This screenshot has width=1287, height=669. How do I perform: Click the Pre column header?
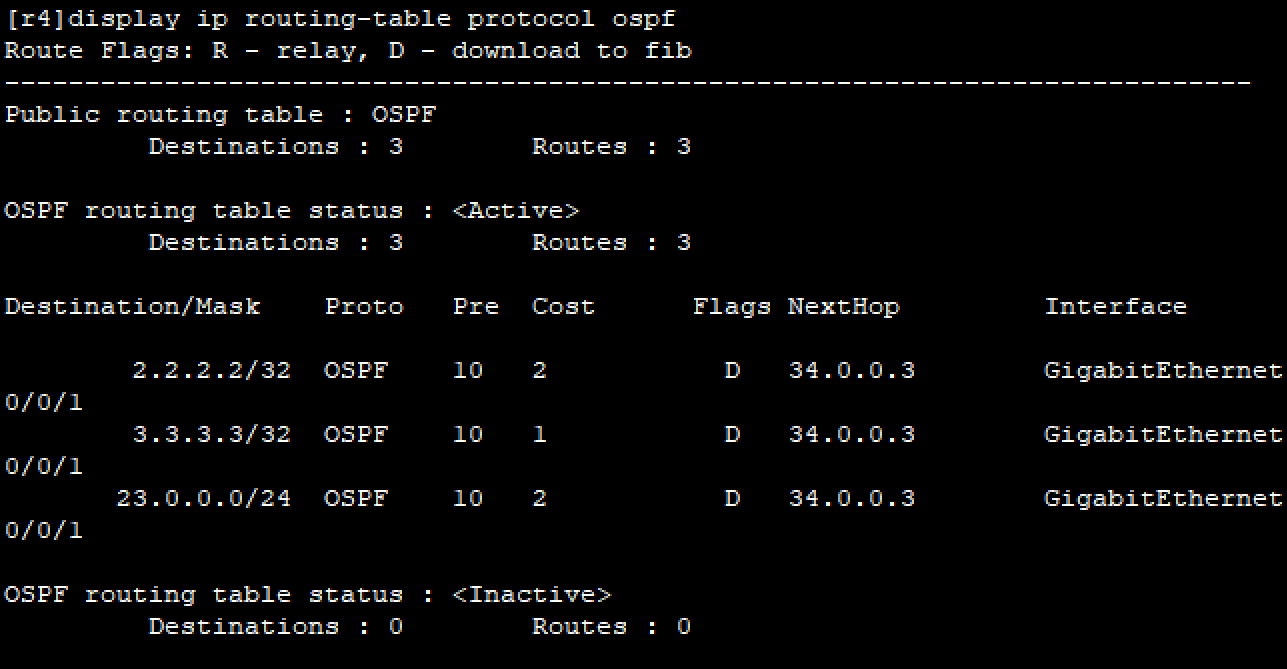(475, 307)
